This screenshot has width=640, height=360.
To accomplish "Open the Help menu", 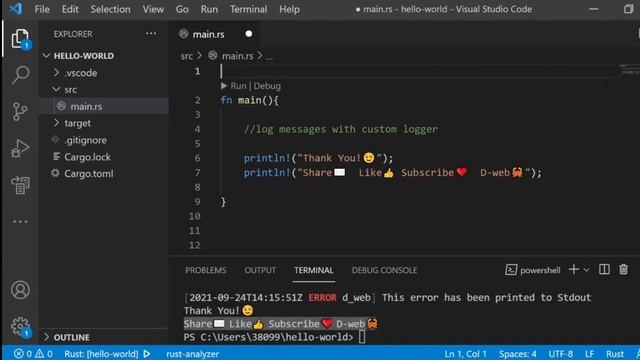I will click(x=289, y=9).
